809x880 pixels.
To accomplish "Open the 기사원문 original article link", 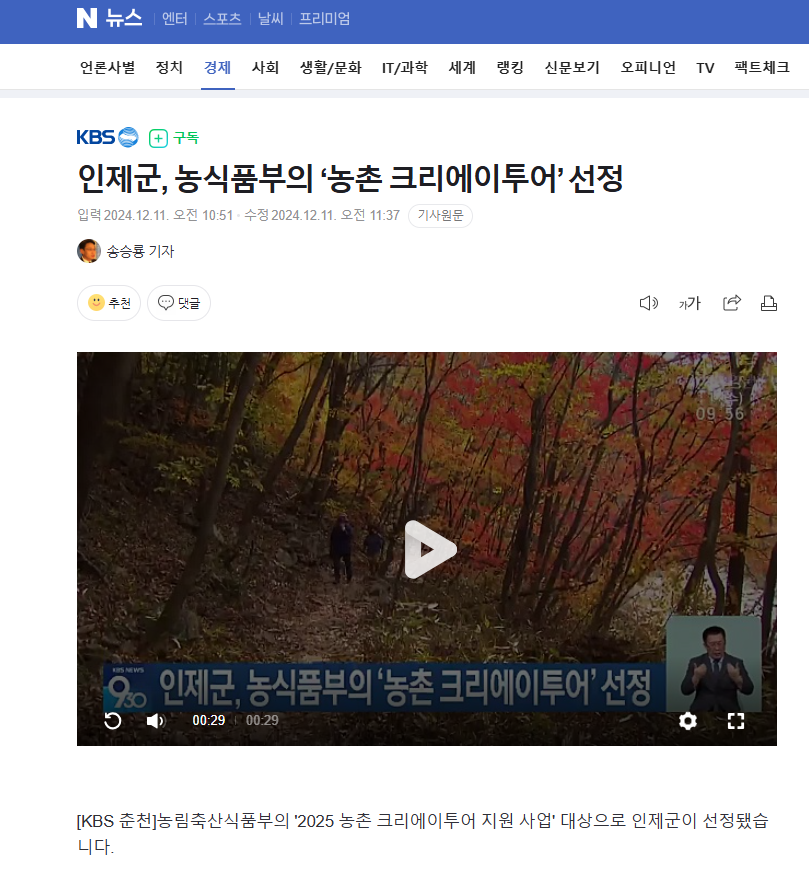I will point(440,216).
